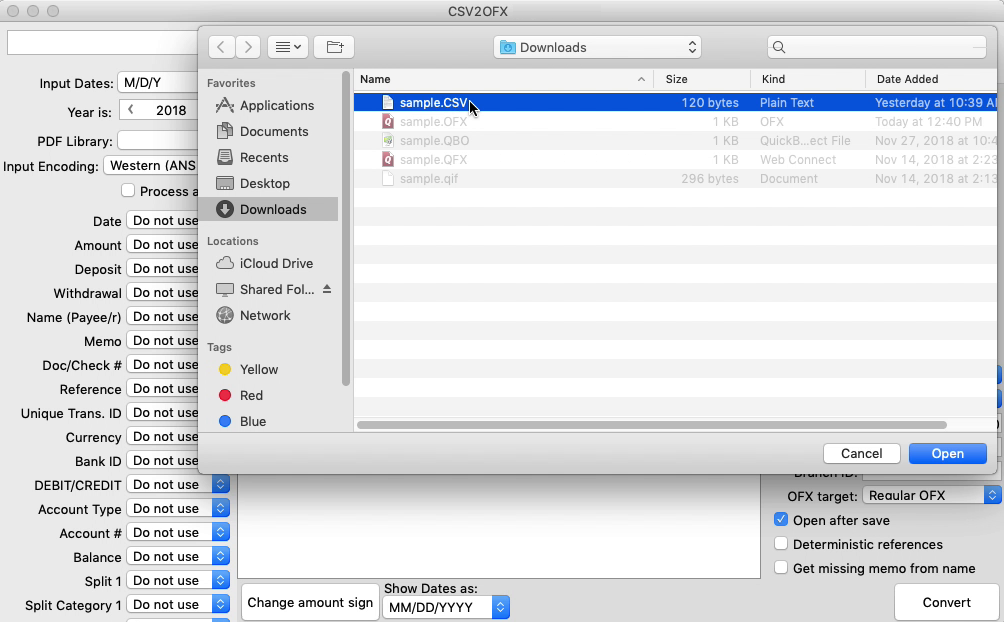Open the DEBIT/CREDIT mapping dropdown
The image size is (1004, 622).
177,484
